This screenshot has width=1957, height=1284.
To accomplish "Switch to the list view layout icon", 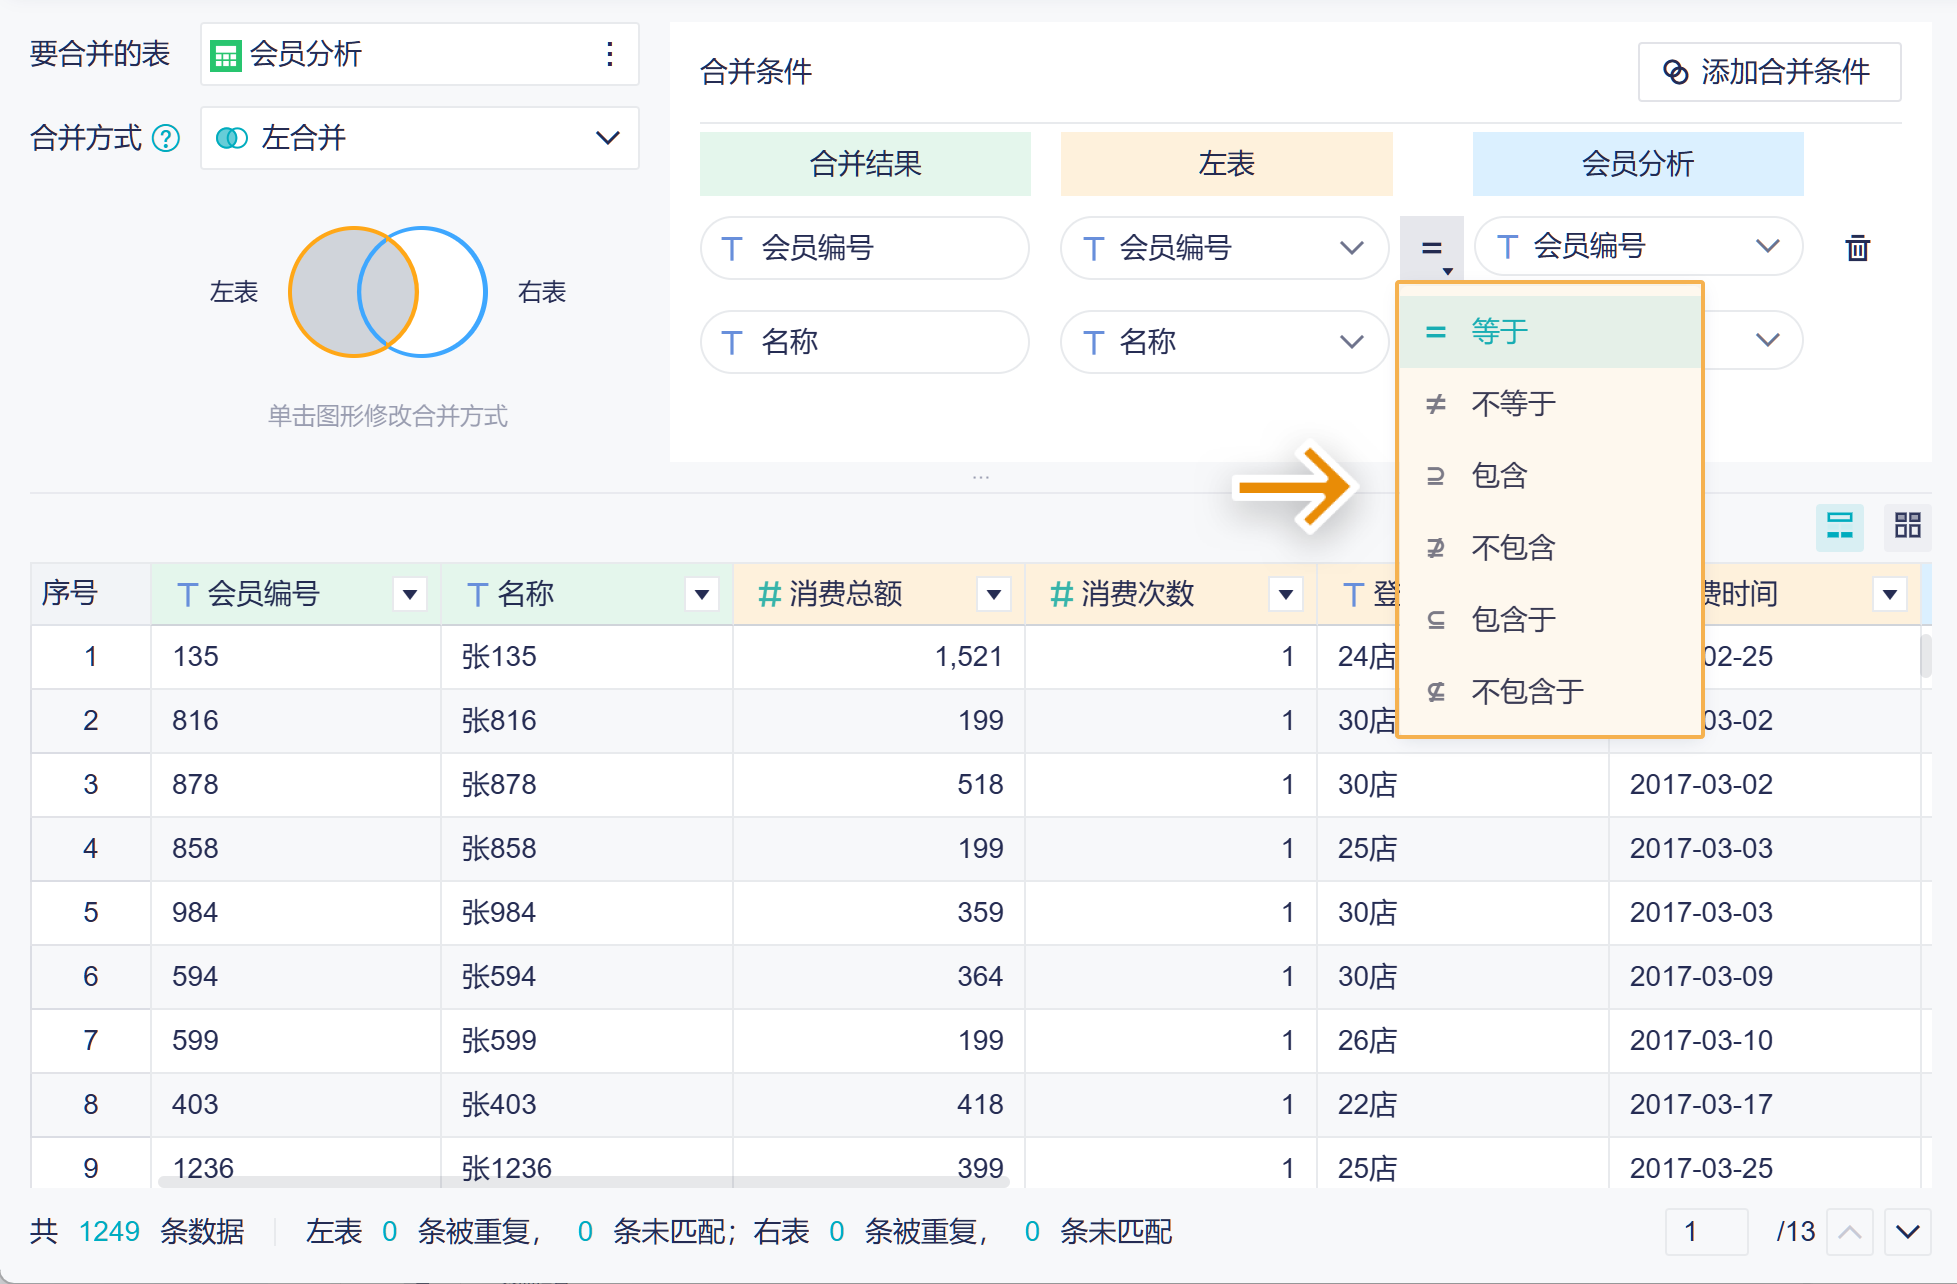I will (1839, 525).
